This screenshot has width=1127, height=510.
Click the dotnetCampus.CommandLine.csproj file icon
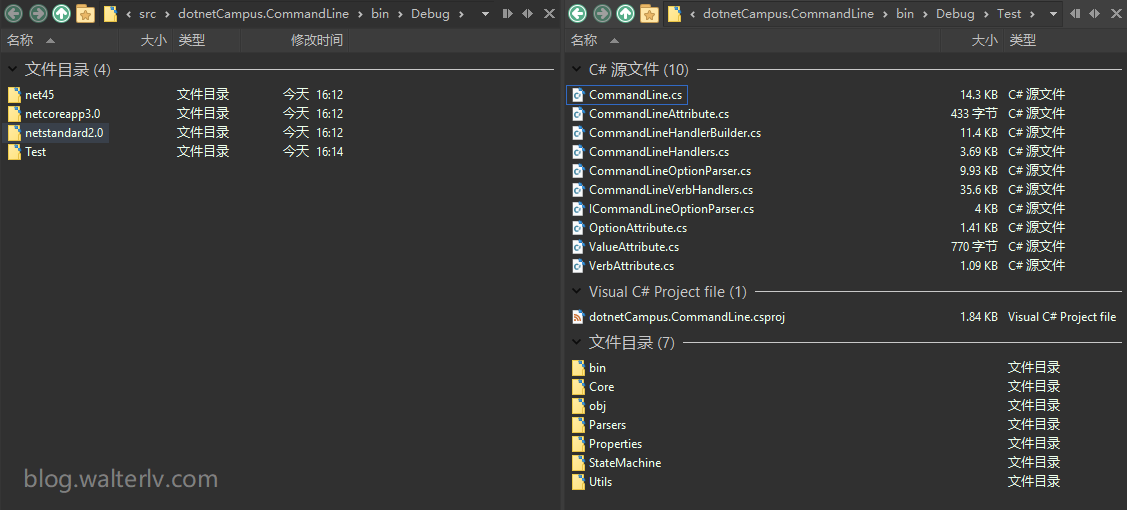point(577,317)
